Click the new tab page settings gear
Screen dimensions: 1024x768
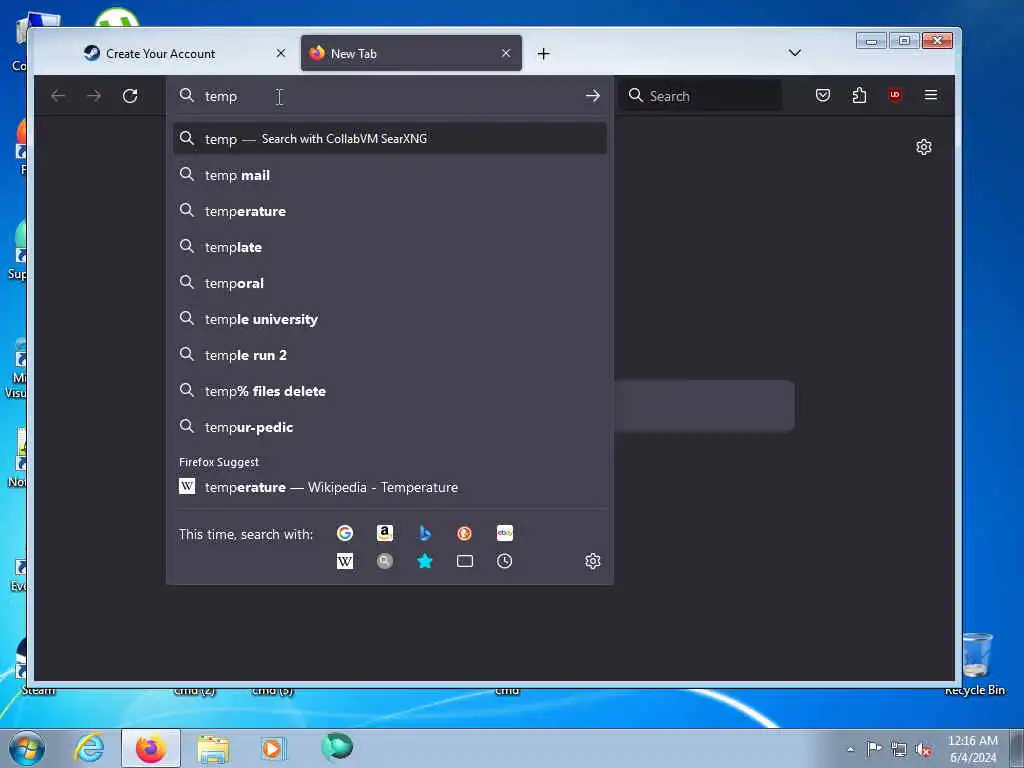pos(923,147)
